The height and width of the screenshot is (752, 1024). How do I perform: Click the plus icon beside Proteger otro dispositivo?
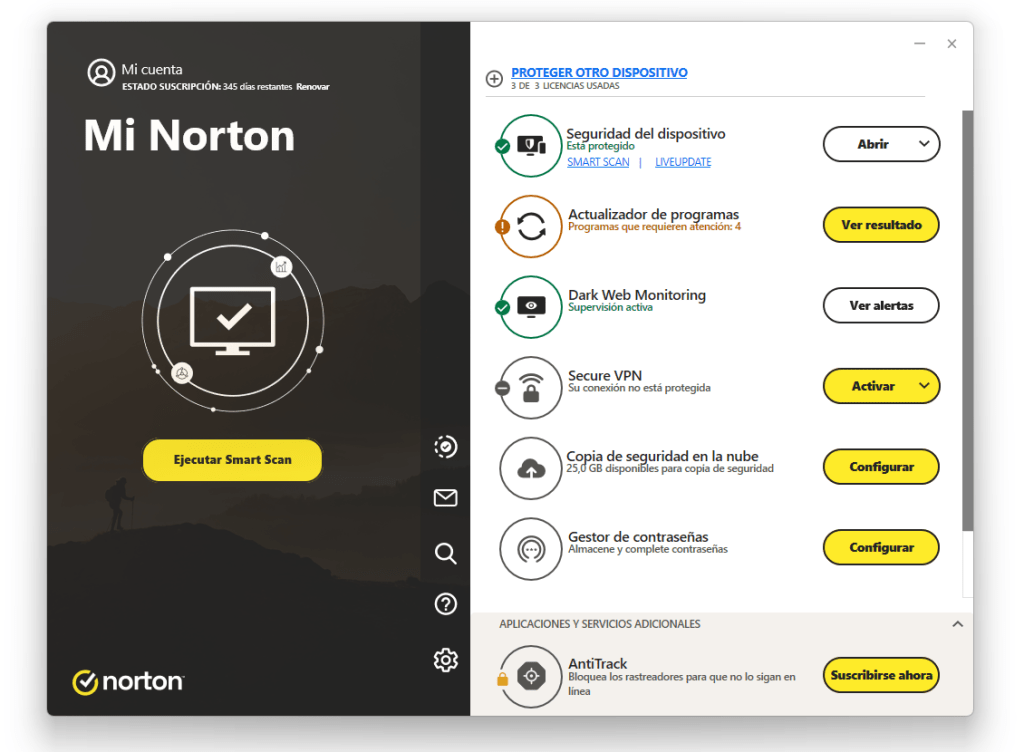[x=494, y=78]
